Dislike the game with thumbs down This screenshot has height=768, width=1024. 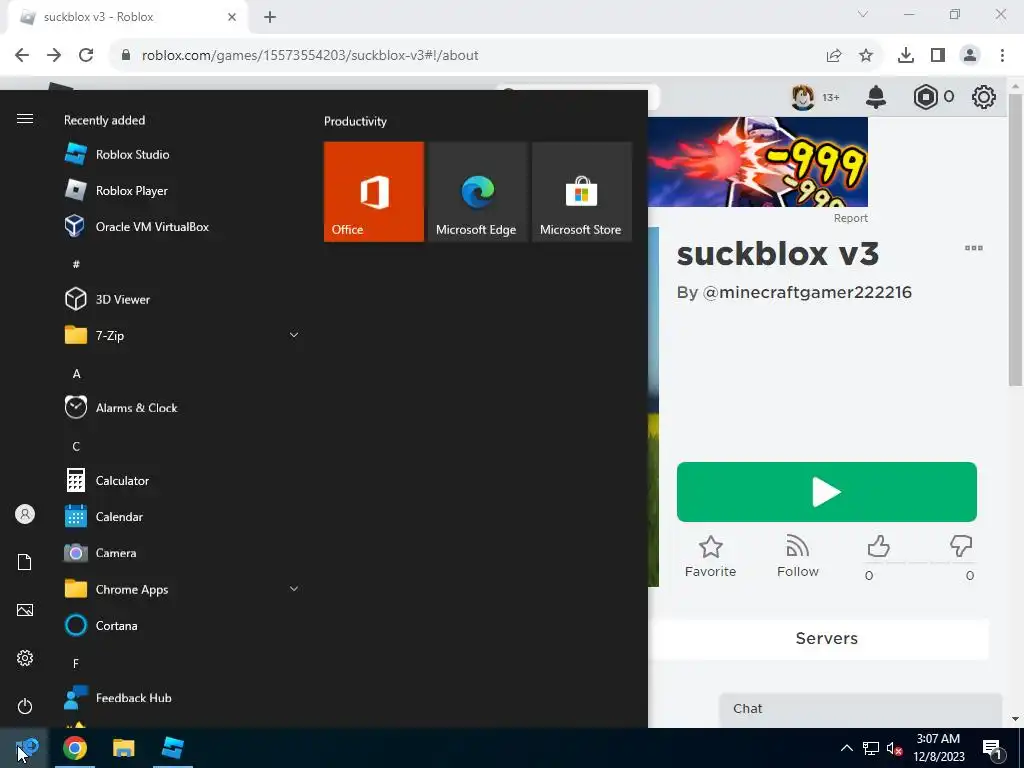click(961, 547)
